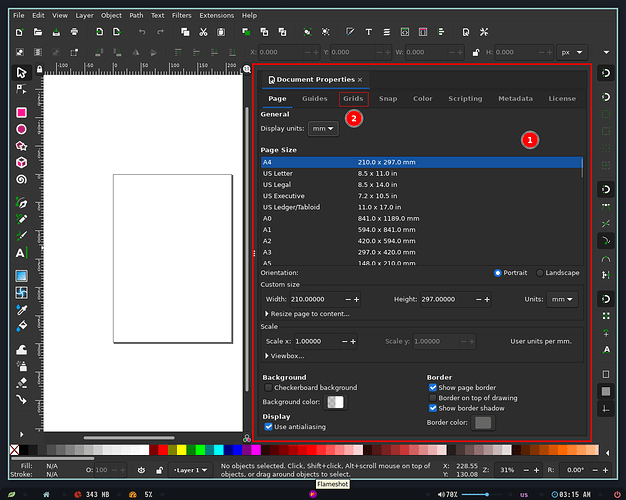The height and width of the screenshot is (500, 626).
Task: Print the document
Action: coord(74,32)
